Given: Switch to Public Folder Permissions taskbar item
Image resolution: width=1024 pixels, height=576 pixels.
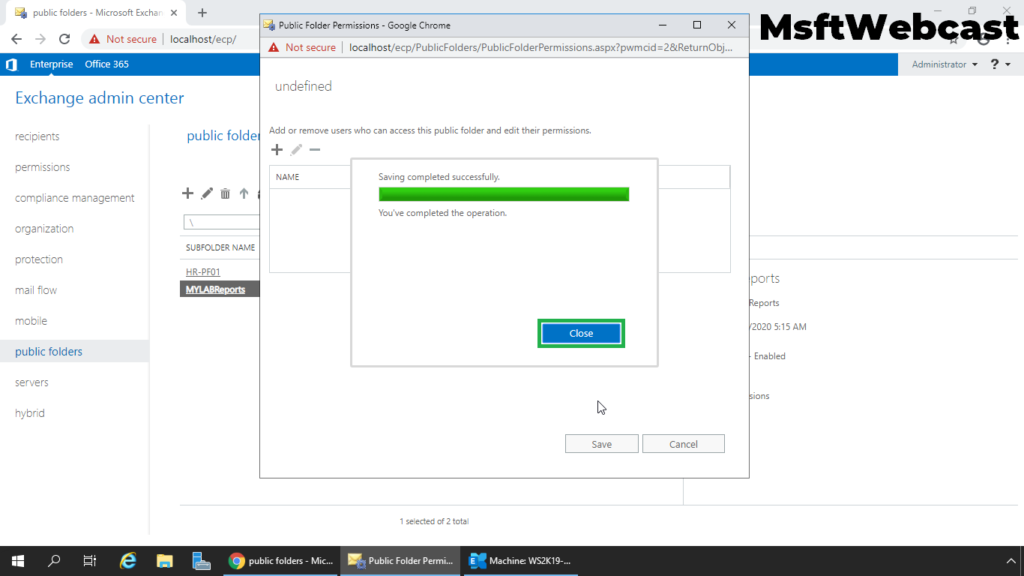Looking at the screenshot, I should pos(401,561).
